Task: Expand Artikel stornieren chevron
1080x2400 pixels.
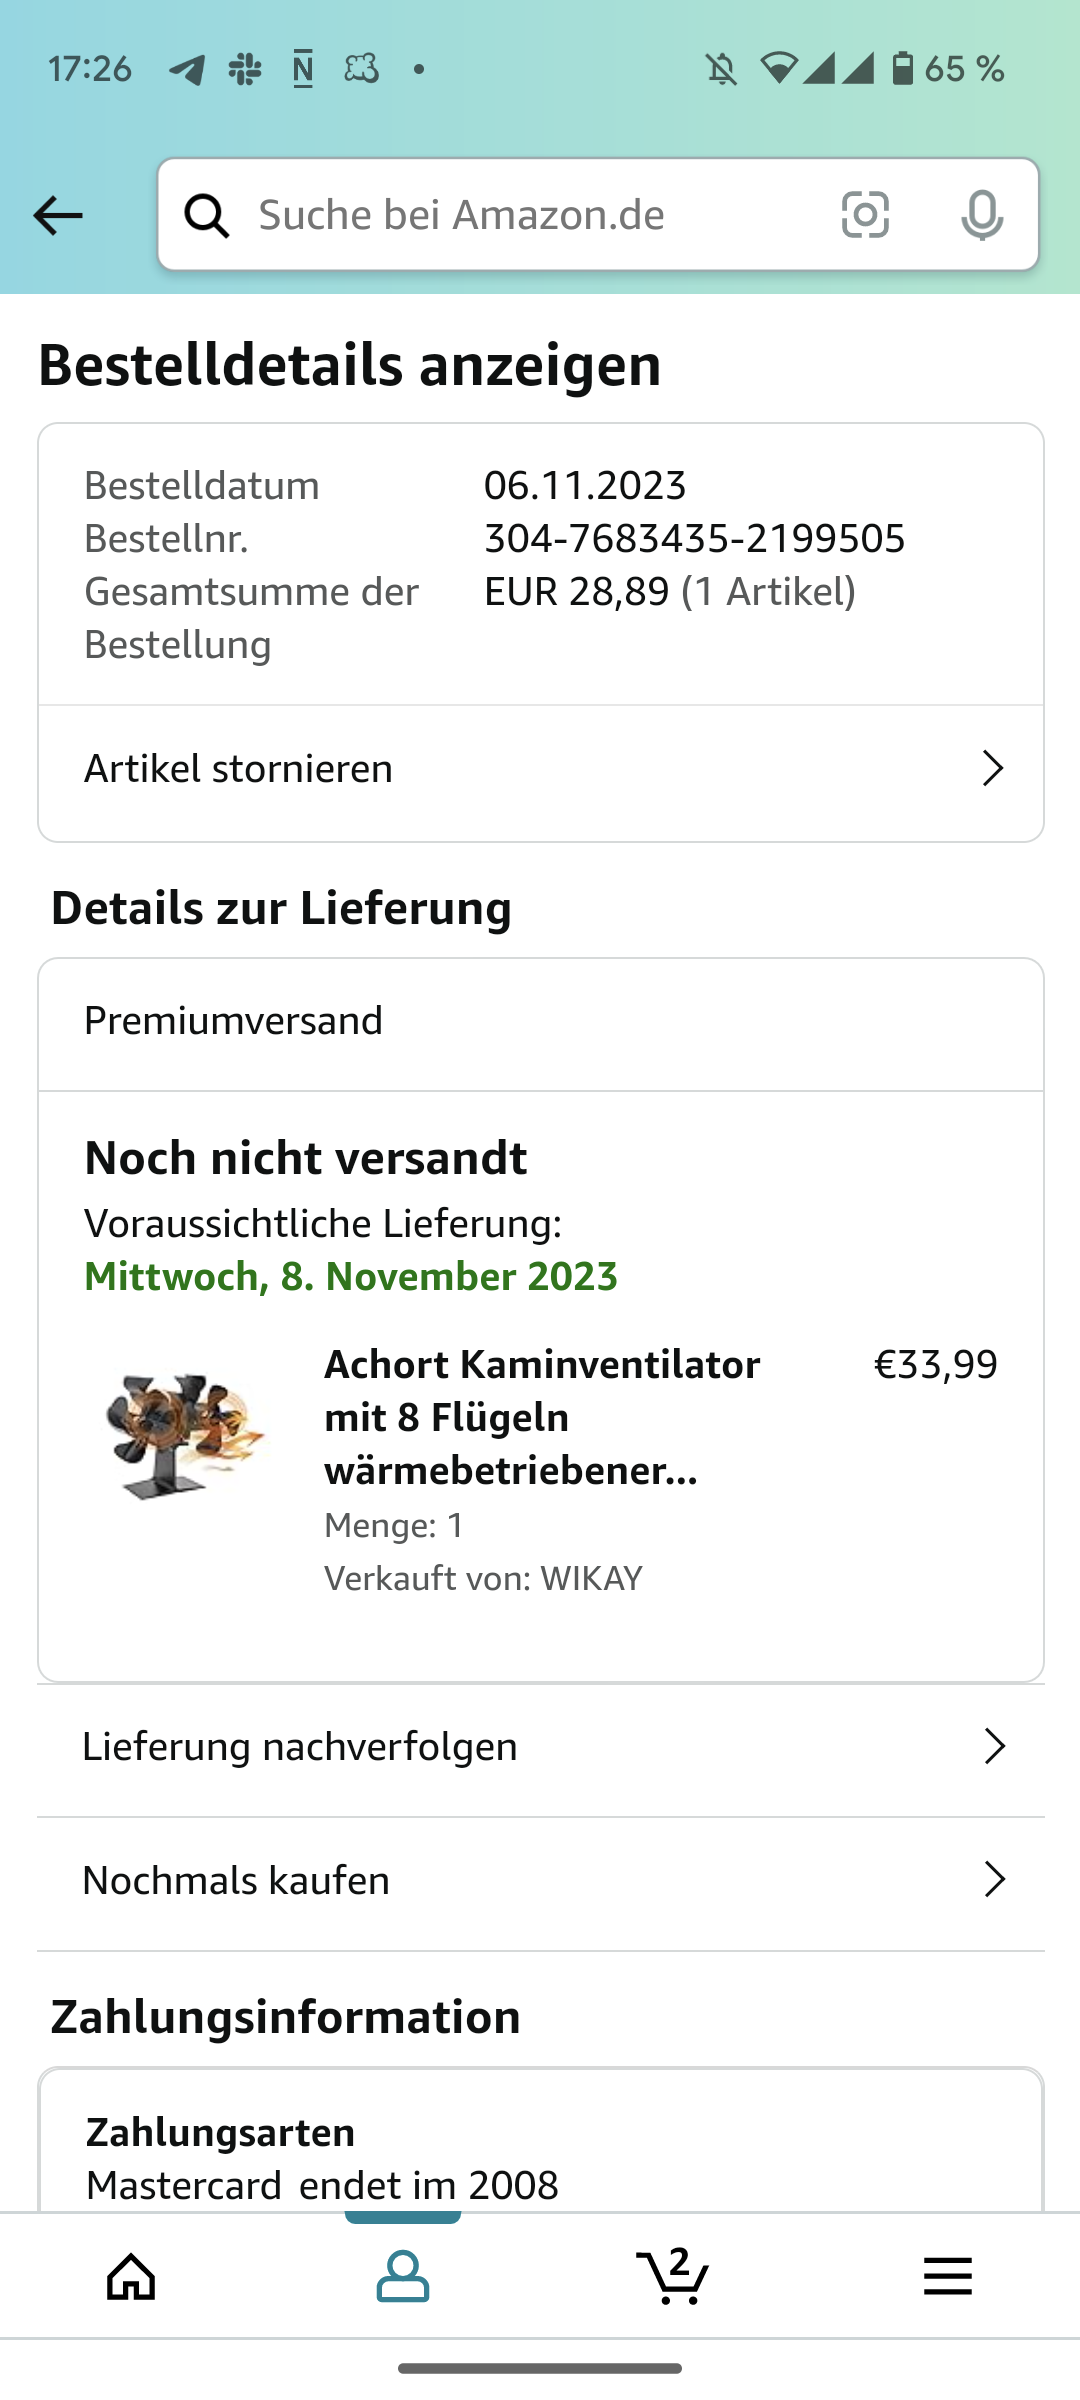Action: [992, 768]
